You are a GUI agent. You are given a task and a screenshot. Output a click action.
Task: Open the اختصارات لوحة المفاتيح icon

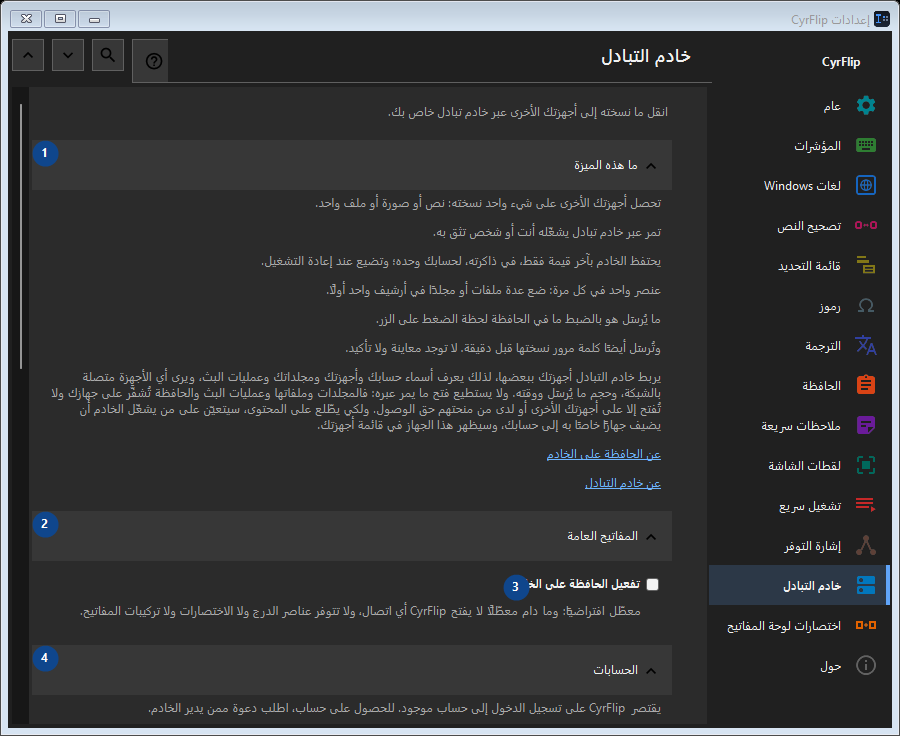click(x=866, y=625)
